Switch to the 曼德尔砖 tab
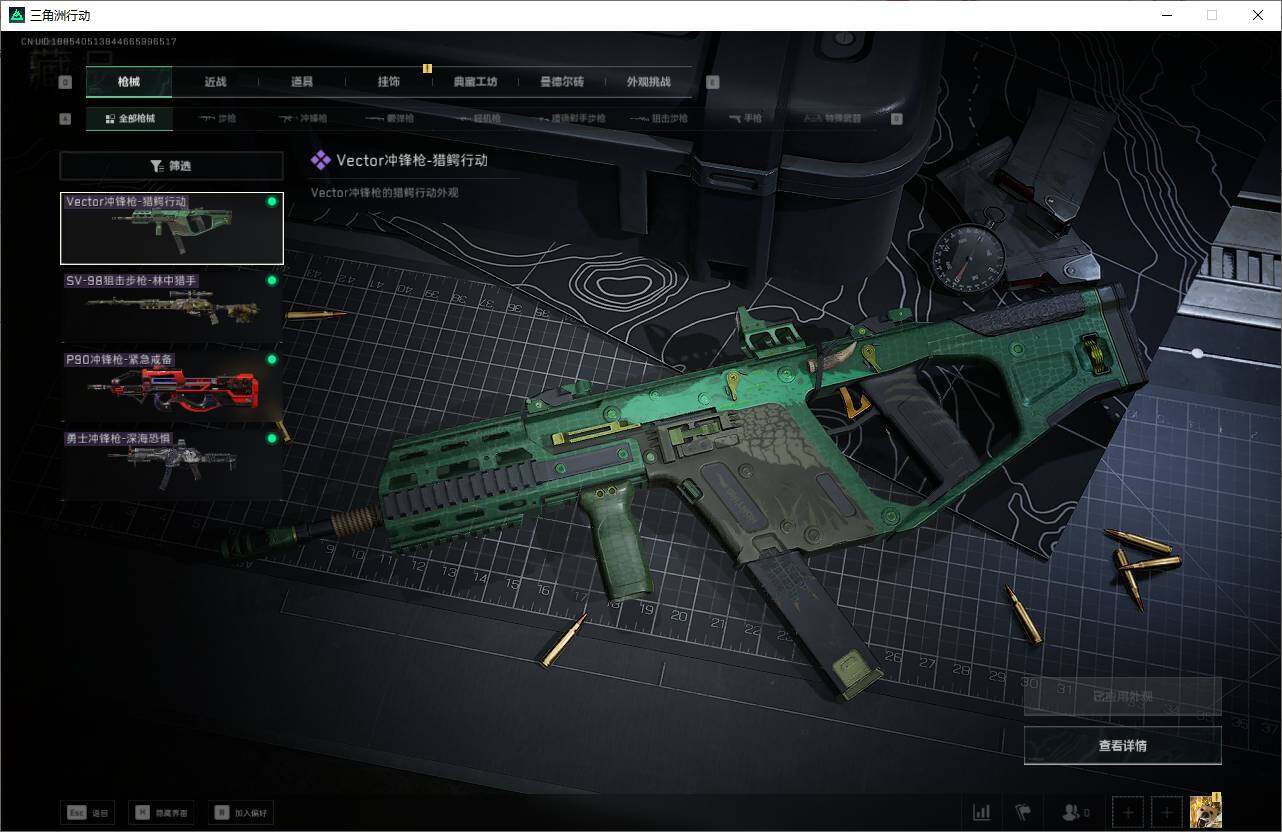 click(562, 82)
